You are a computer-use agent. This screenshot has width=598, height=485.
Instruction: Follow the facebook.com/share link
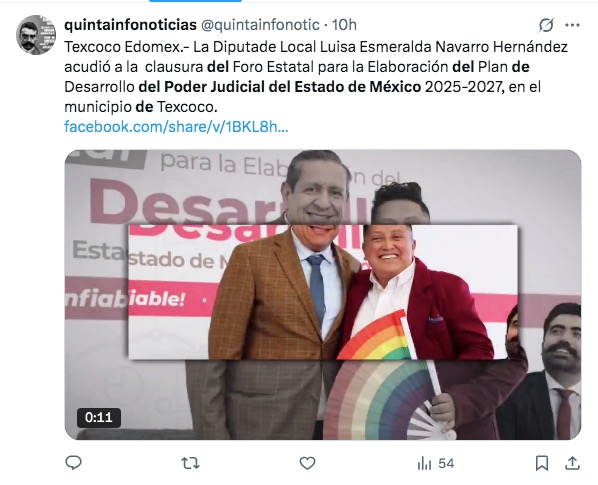[x=176, y=127]
